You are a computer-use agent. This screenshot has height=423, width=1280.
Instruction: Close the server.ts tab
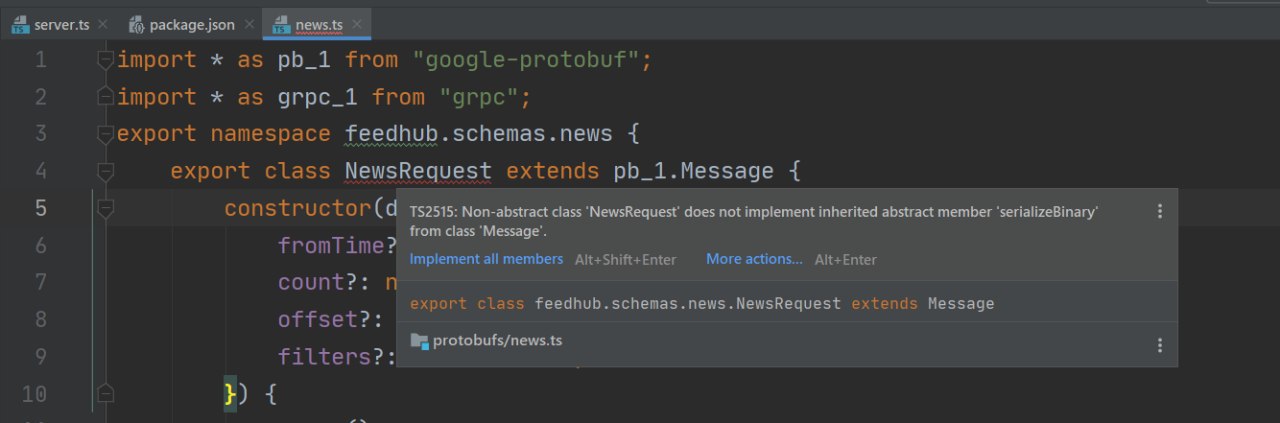click(x=103, y=24)
